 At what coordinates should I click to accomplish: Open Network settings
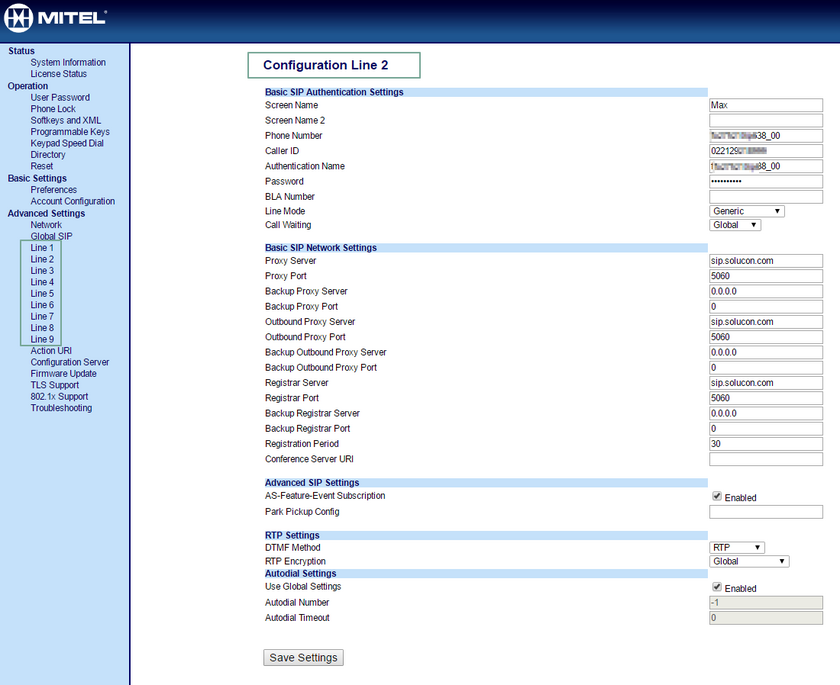click(x=46, y=224)
